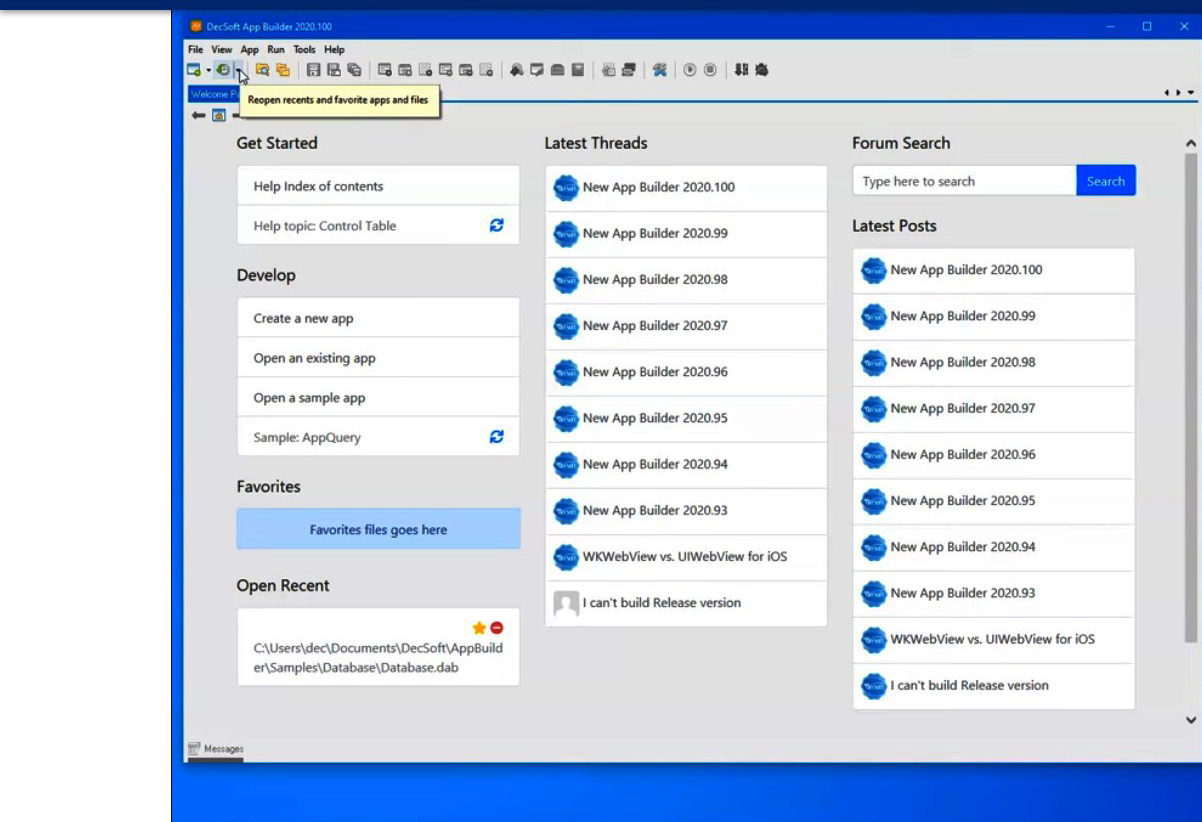Click the single floppy Save icon

pyautogui.click(x=313, y=70)
